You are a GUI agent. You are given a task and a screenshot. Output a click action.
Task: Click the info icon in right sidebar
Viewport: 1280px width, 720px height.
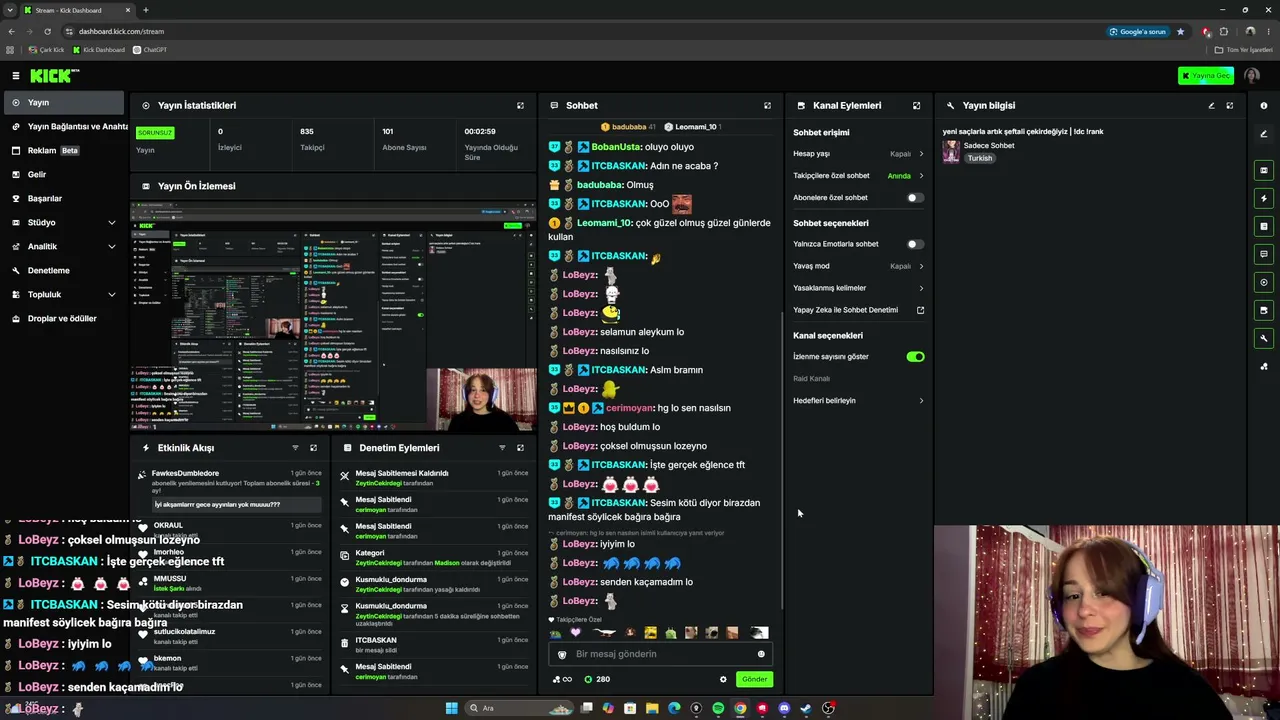coord(1264,105)
